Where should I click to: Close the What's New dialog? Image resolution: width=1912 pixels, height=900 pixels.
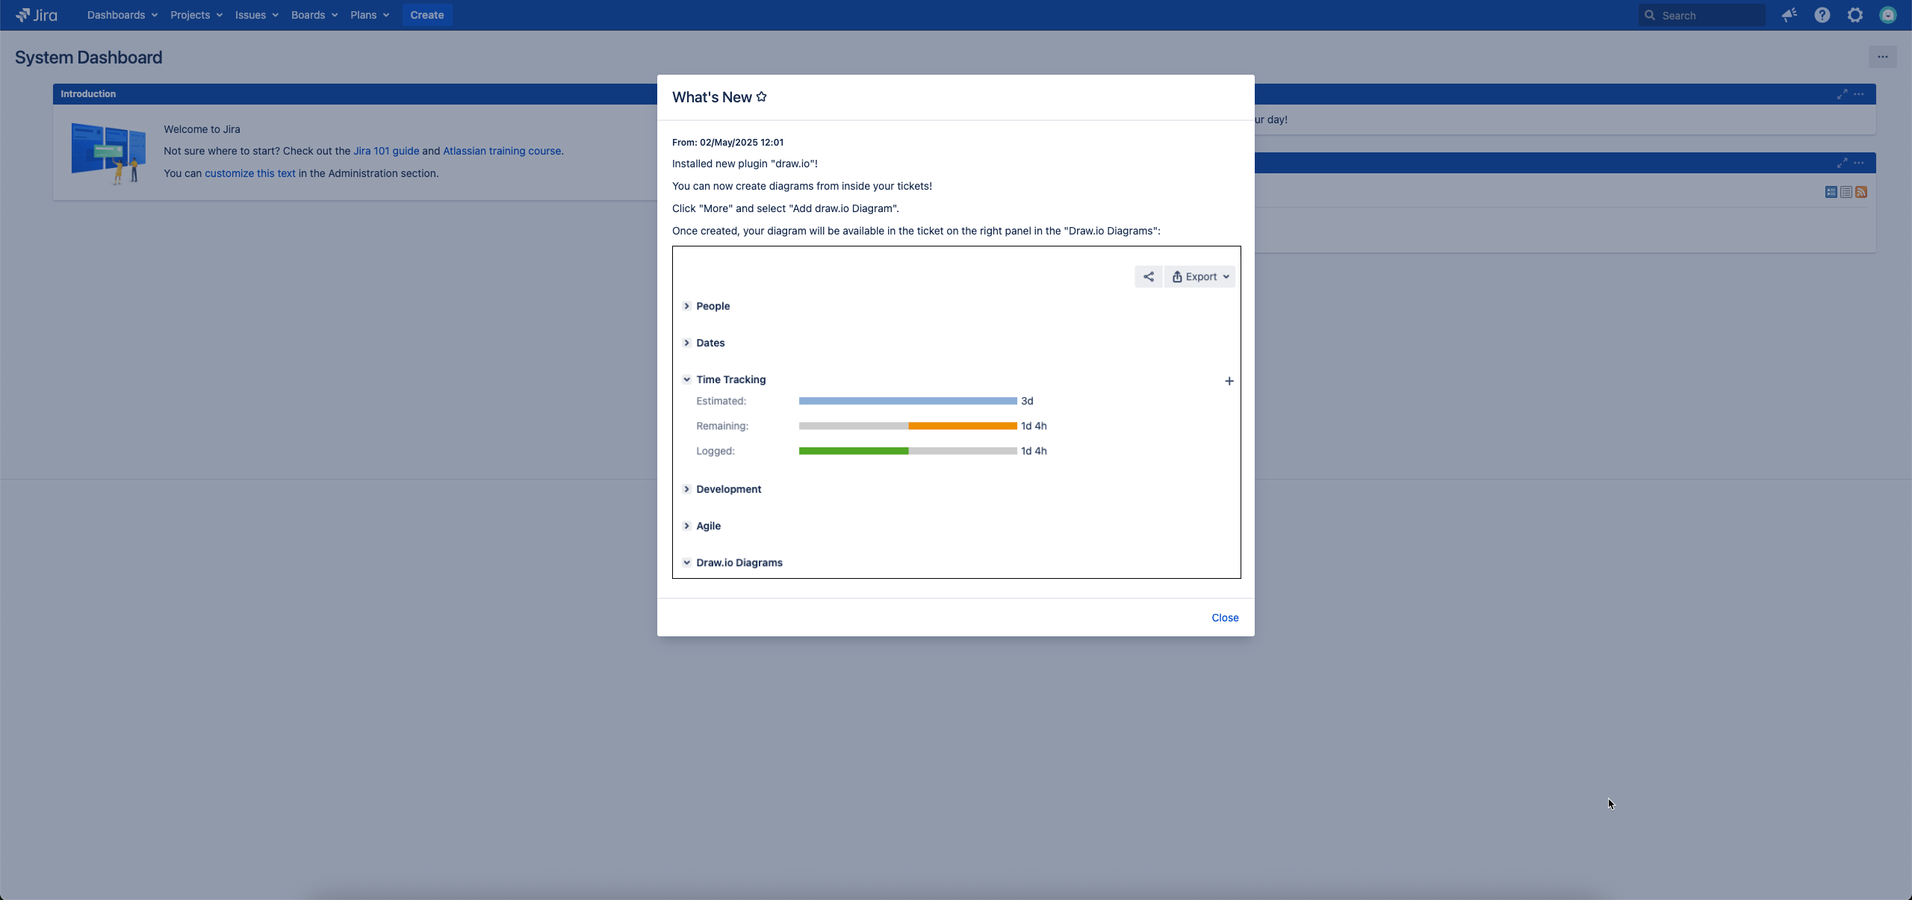pos(1225,618)
